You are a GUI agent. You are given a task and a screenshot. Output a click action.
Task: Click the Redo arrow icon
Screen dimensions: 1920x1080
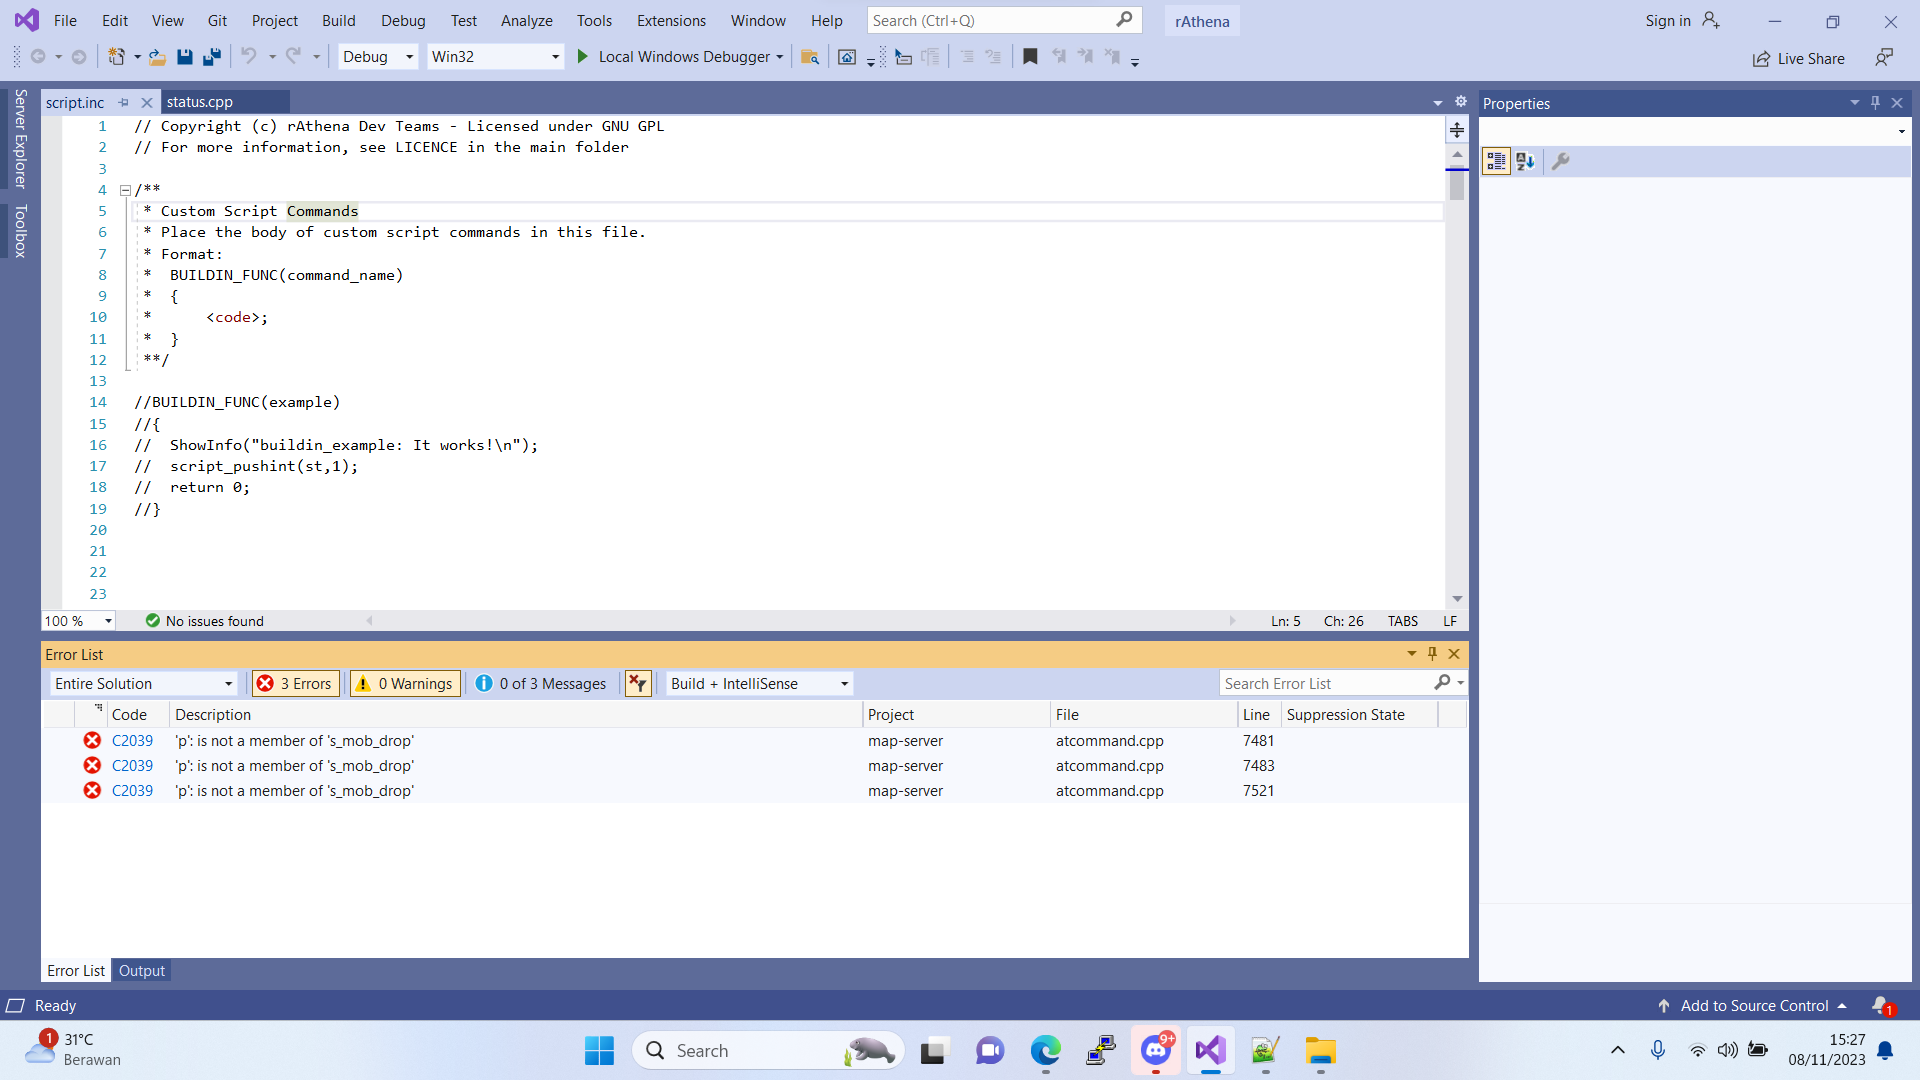[x=293, y=57]
